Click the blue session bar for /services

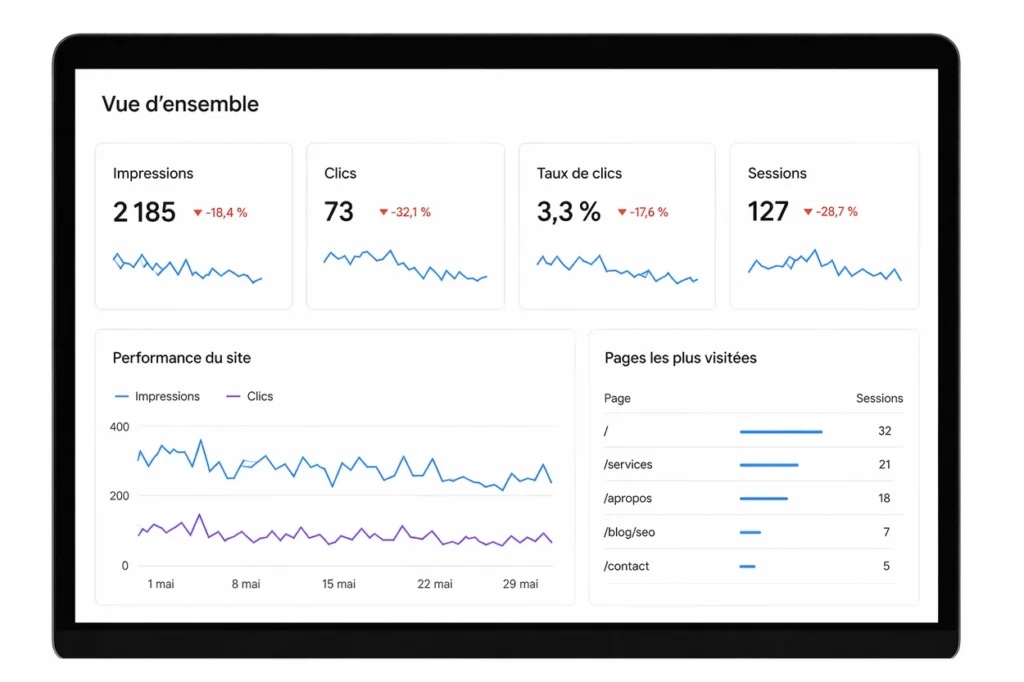pos(769,465)
